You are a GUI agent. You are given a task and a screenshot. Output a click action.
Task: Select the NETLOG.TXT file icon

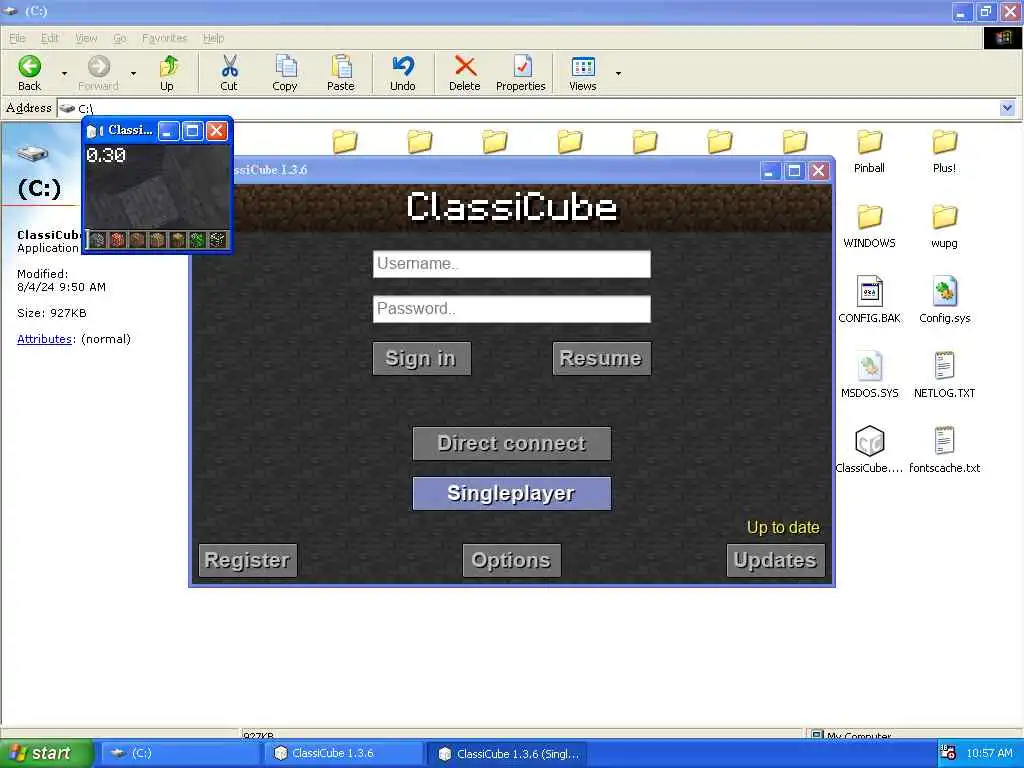(x=944, y=366)
